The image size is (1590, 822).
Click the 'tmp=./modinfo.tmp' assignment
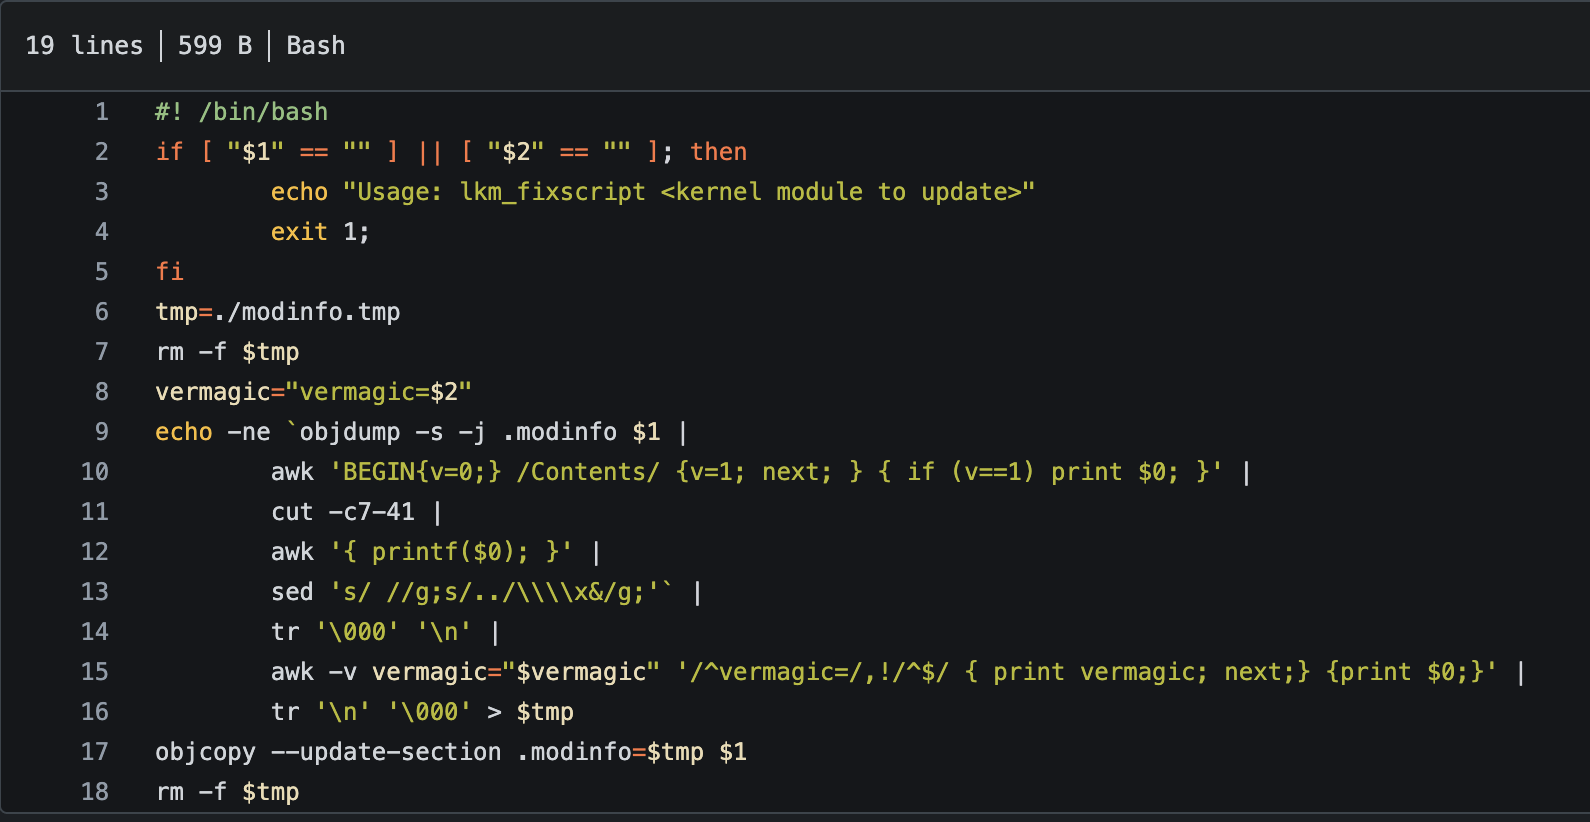278,312
